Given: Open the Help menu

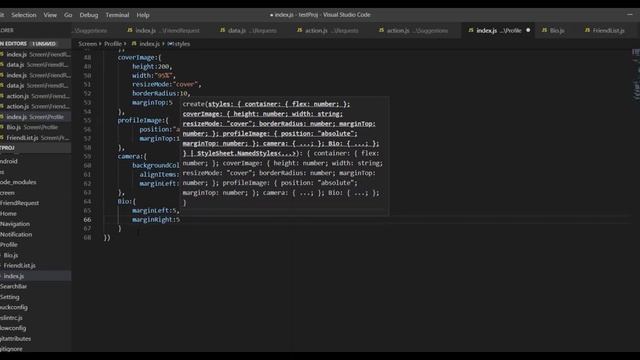Looking at the screenshot, I should [x=143, y=15].
